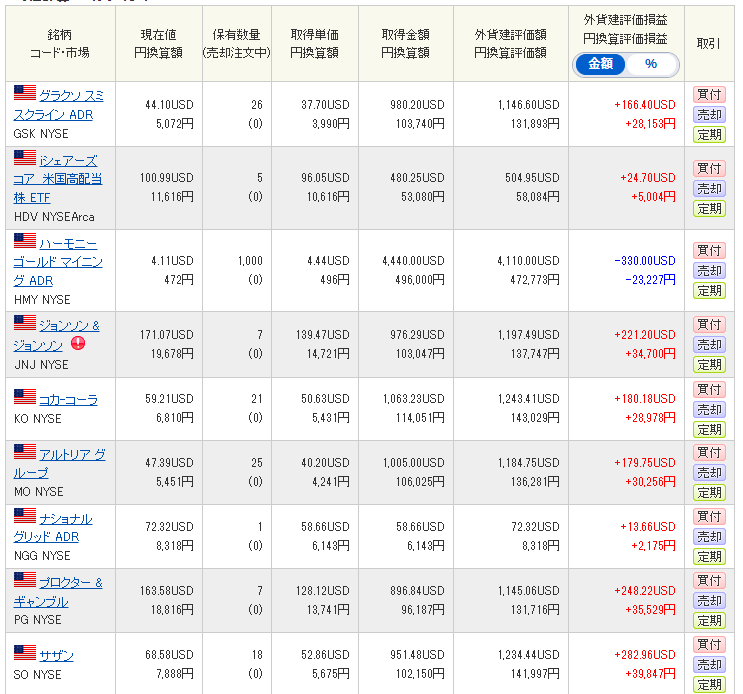Click 売却 button for MO
This screenshot has width=743, height=694.
tap(709, 472)
